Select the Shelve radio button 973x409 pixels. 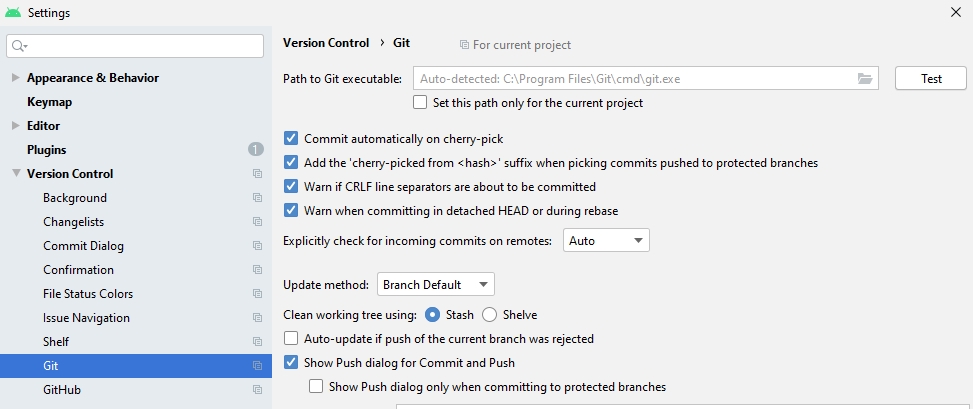click(490, 315)
